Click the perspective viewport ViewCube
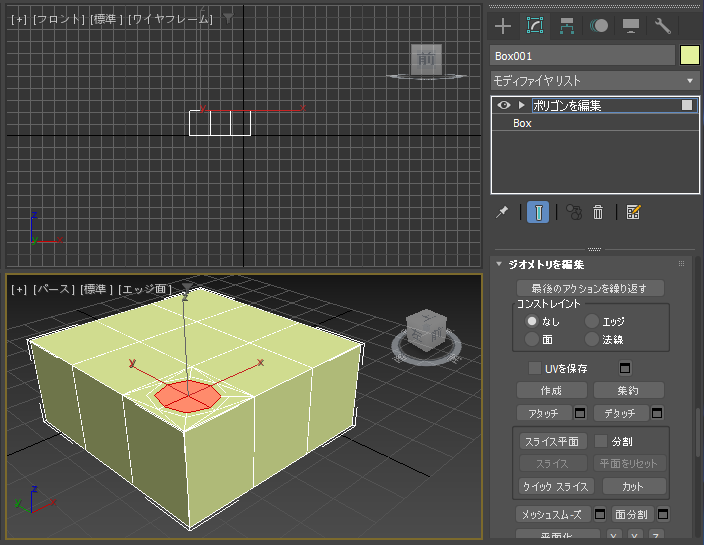Screen dimensions: 704x545 (426, 331)
